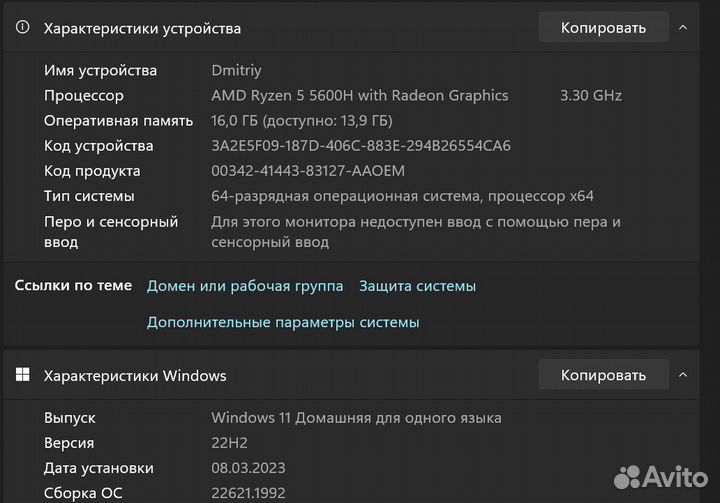Screen dimensions: 720x503
Task: Click the version value 22H2
Action: tap(230, 443)
